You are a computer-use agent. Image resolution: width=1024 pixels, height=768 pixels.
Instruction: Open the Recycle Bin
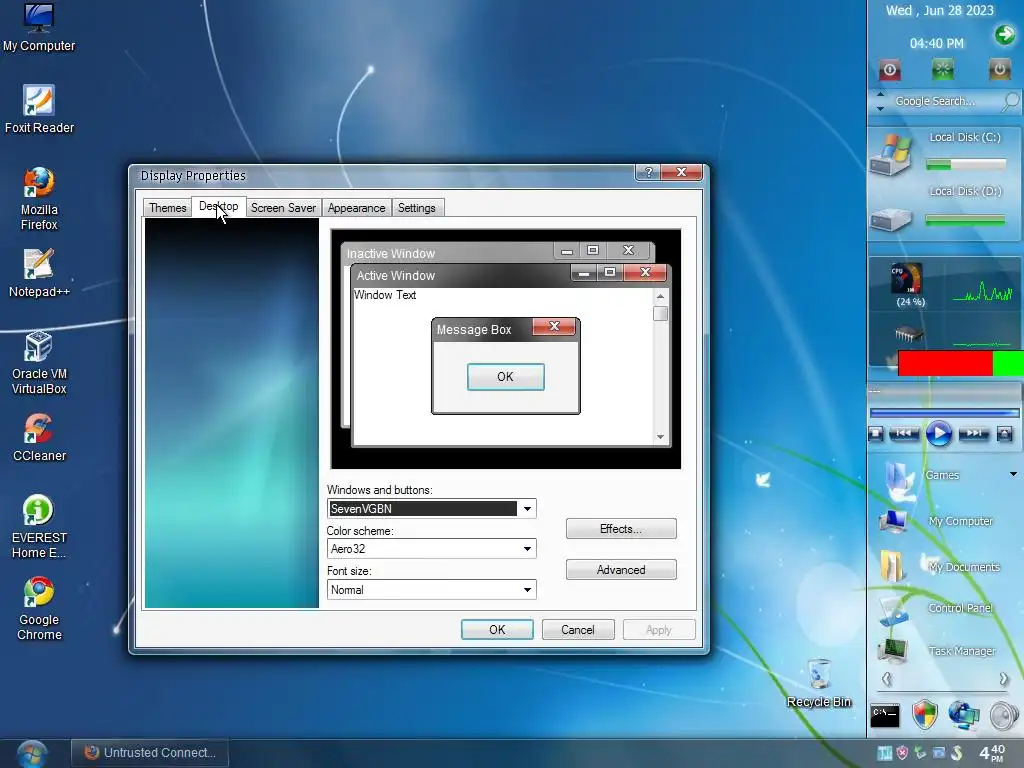pyautogui.click(x=819, y=682)
